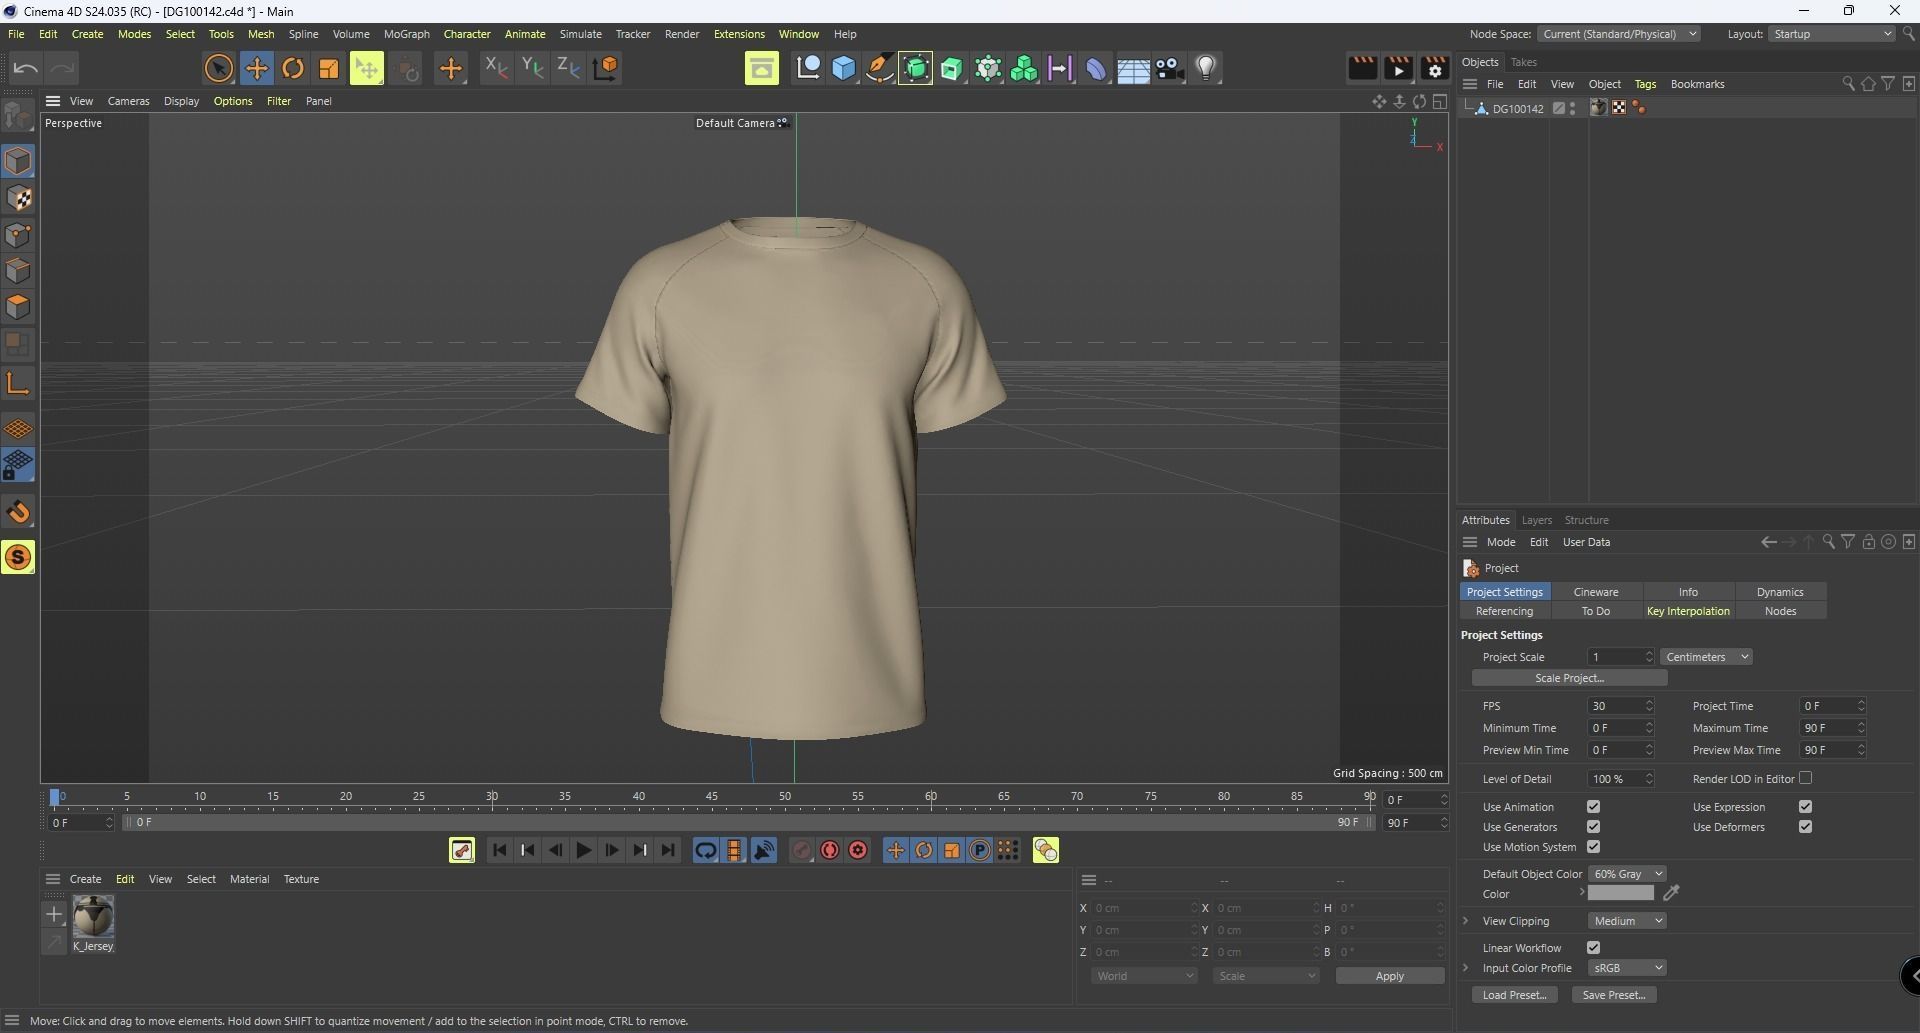Jump to start of animation
The image size is (1920, 1033).
pos(500,850)
